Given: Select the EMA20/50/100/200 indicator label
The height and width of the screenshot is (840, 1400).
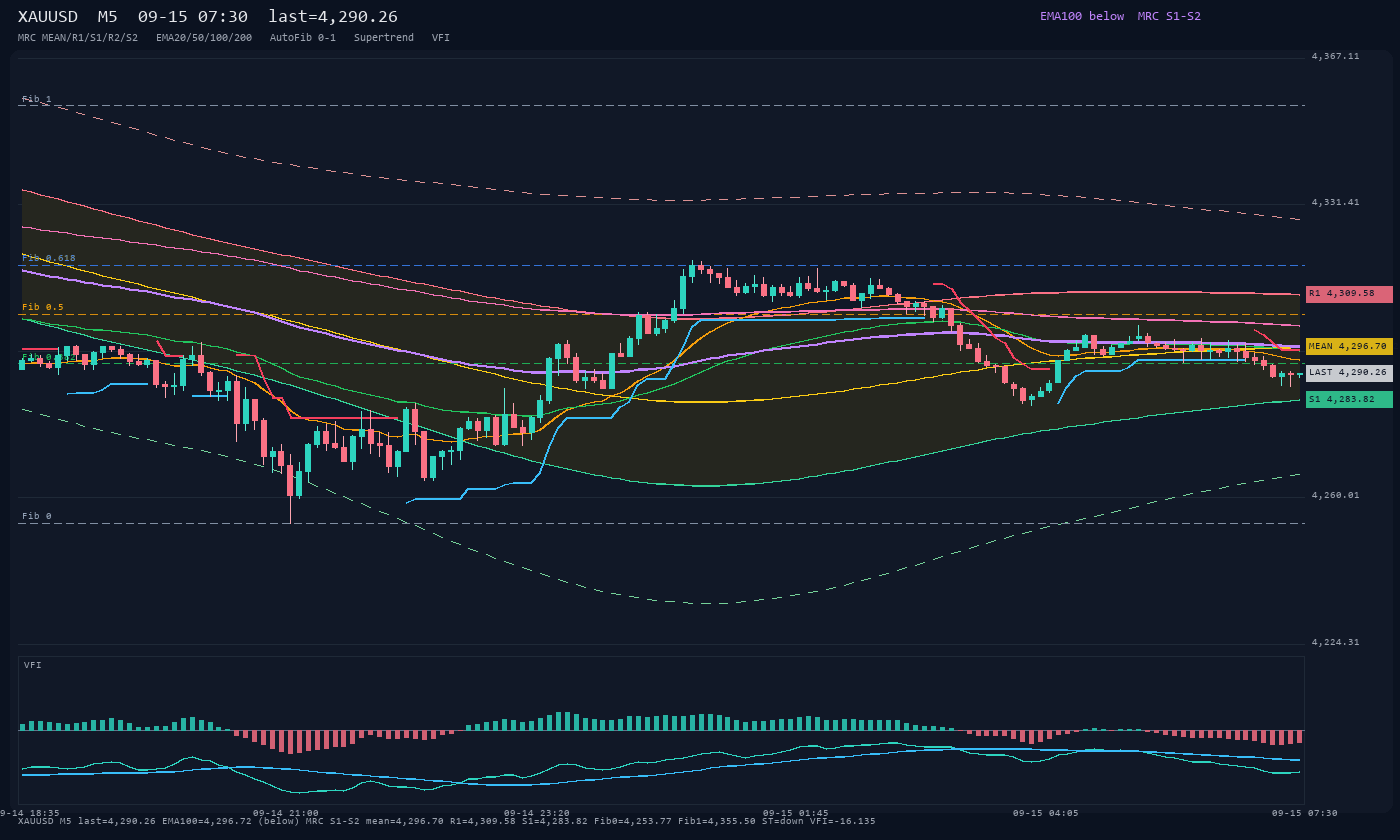Looking at the screenshot, I should pyautogui.click(x=204, y=38).
